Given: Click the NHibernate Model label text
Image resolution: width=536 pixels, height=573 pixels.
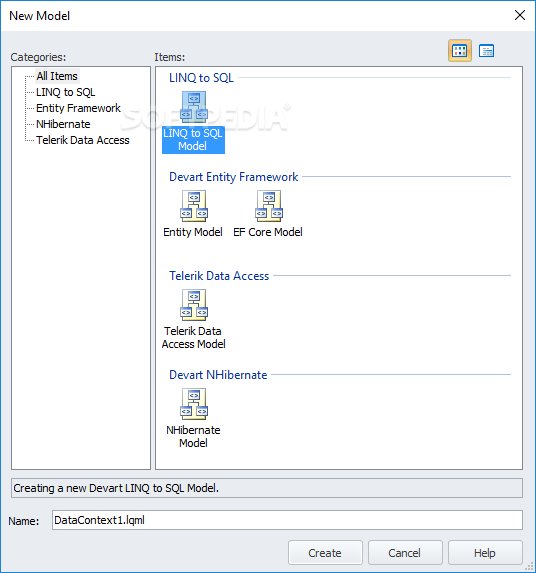Looking at the screenshot, I should 193,436.
